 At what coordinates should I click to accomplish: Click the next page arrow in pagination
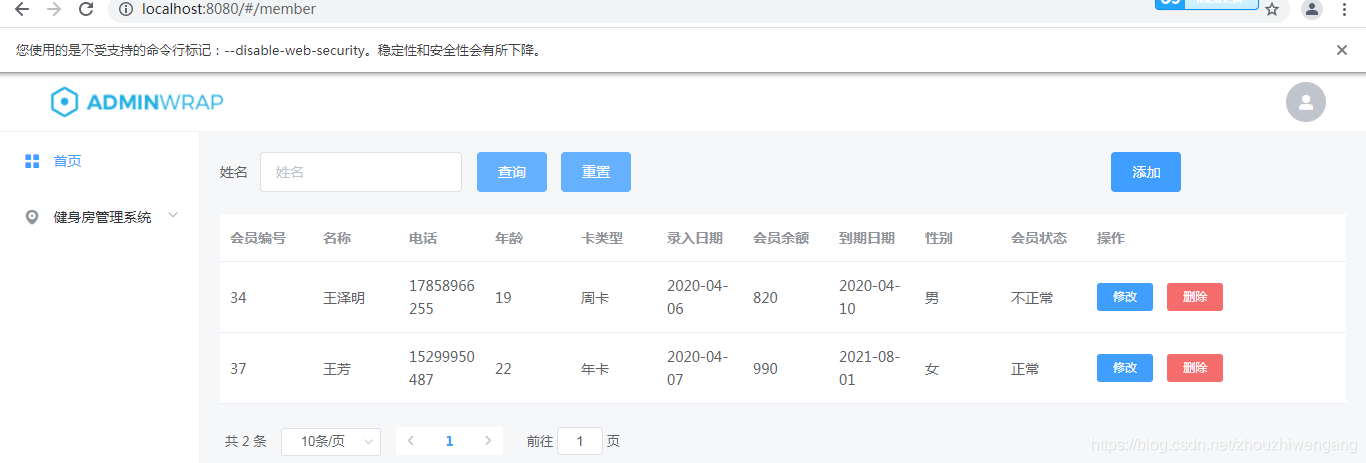coord(488,441)
